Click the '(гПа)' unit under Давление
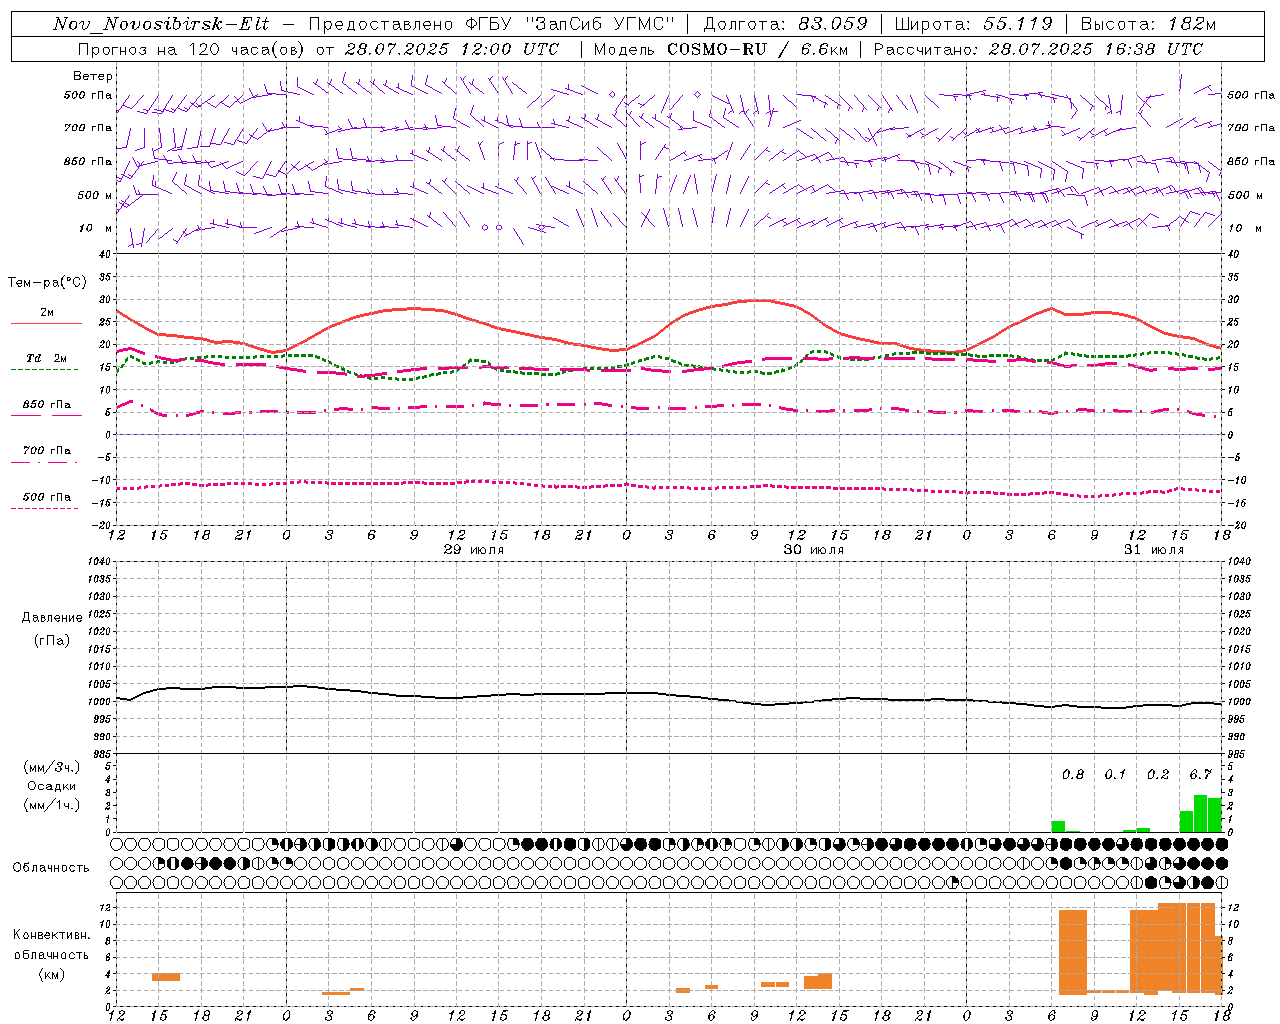 52,640
